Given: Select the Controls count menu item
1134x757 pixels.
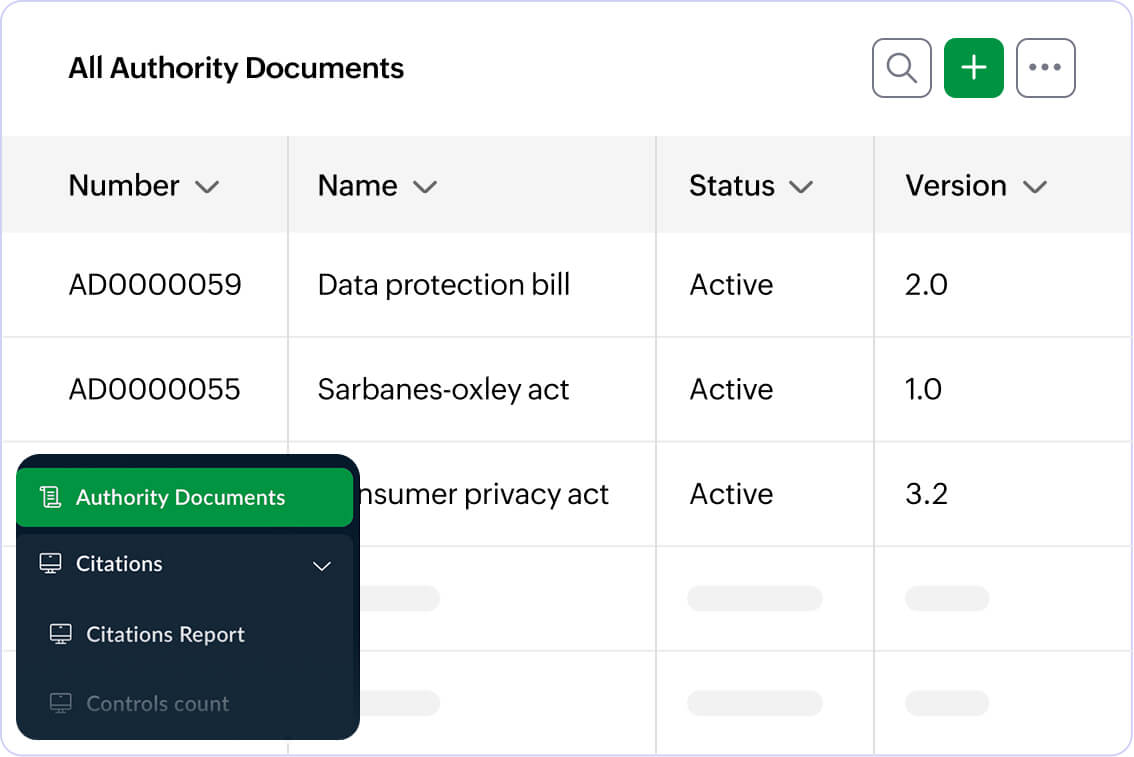Looking at the screenshot, I should coord(158,704).
